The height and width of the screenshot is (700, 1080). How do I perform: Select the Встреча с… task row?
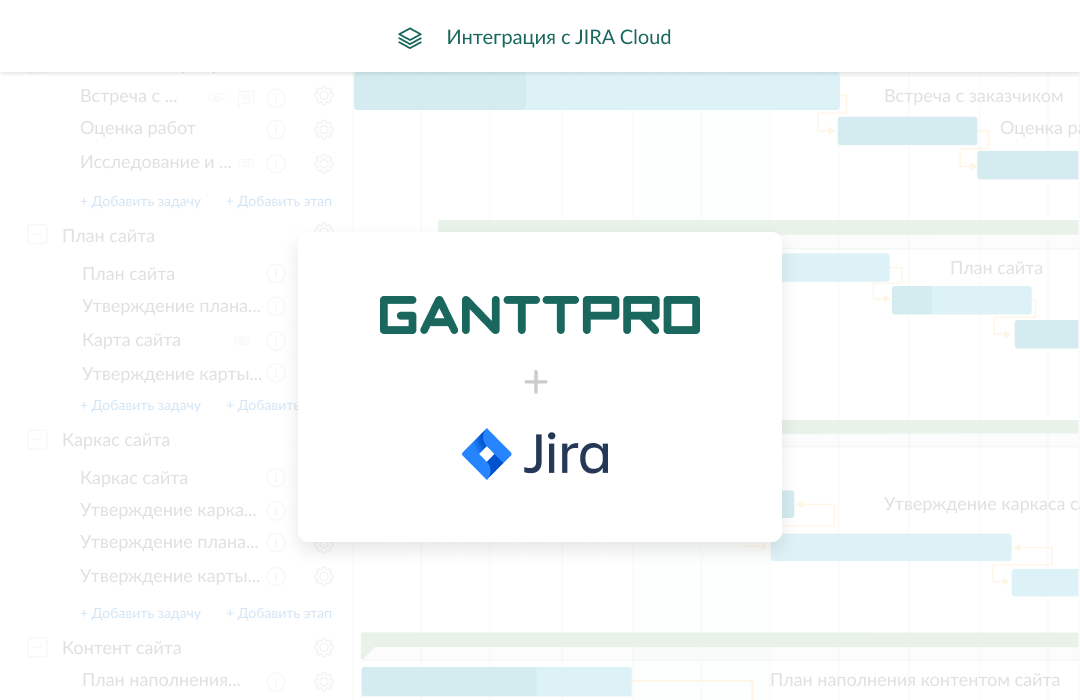[128, 96]
